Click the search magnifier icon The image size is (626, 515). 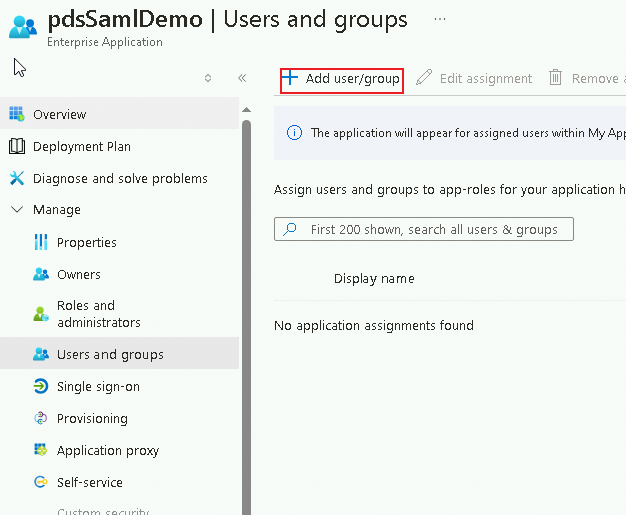(290, 229)
